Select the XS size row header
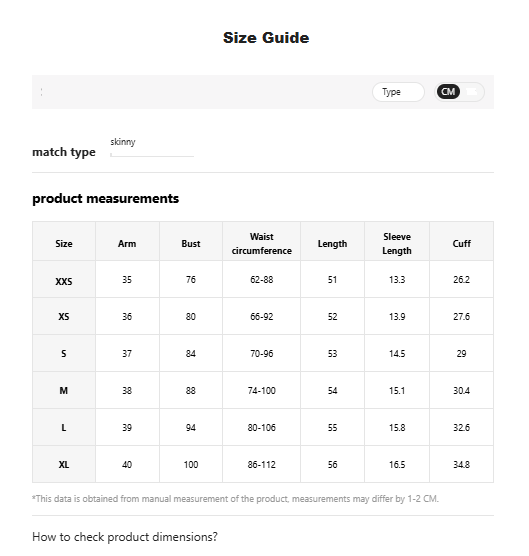The width and height of the screenshot is (529, 556). click(x=64, y=316)
